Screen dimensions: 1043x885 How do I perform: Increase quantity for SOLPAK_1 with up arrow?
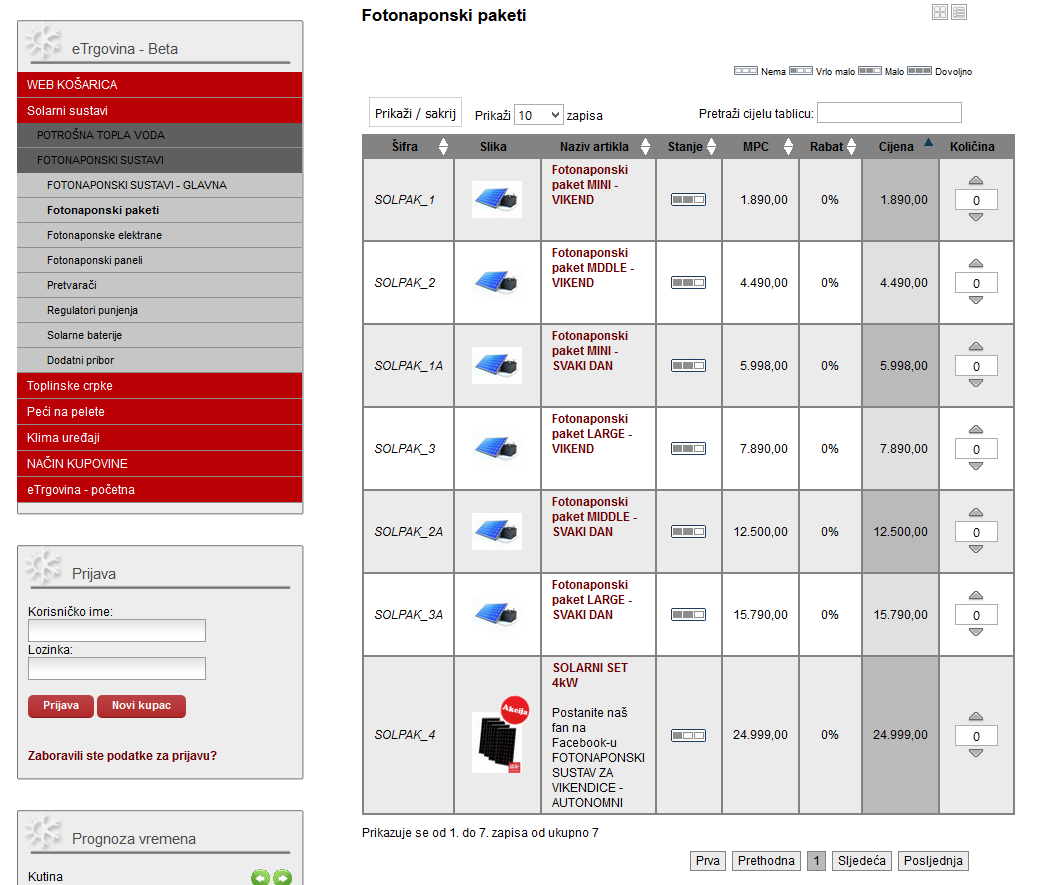click(x=976, y=181)
